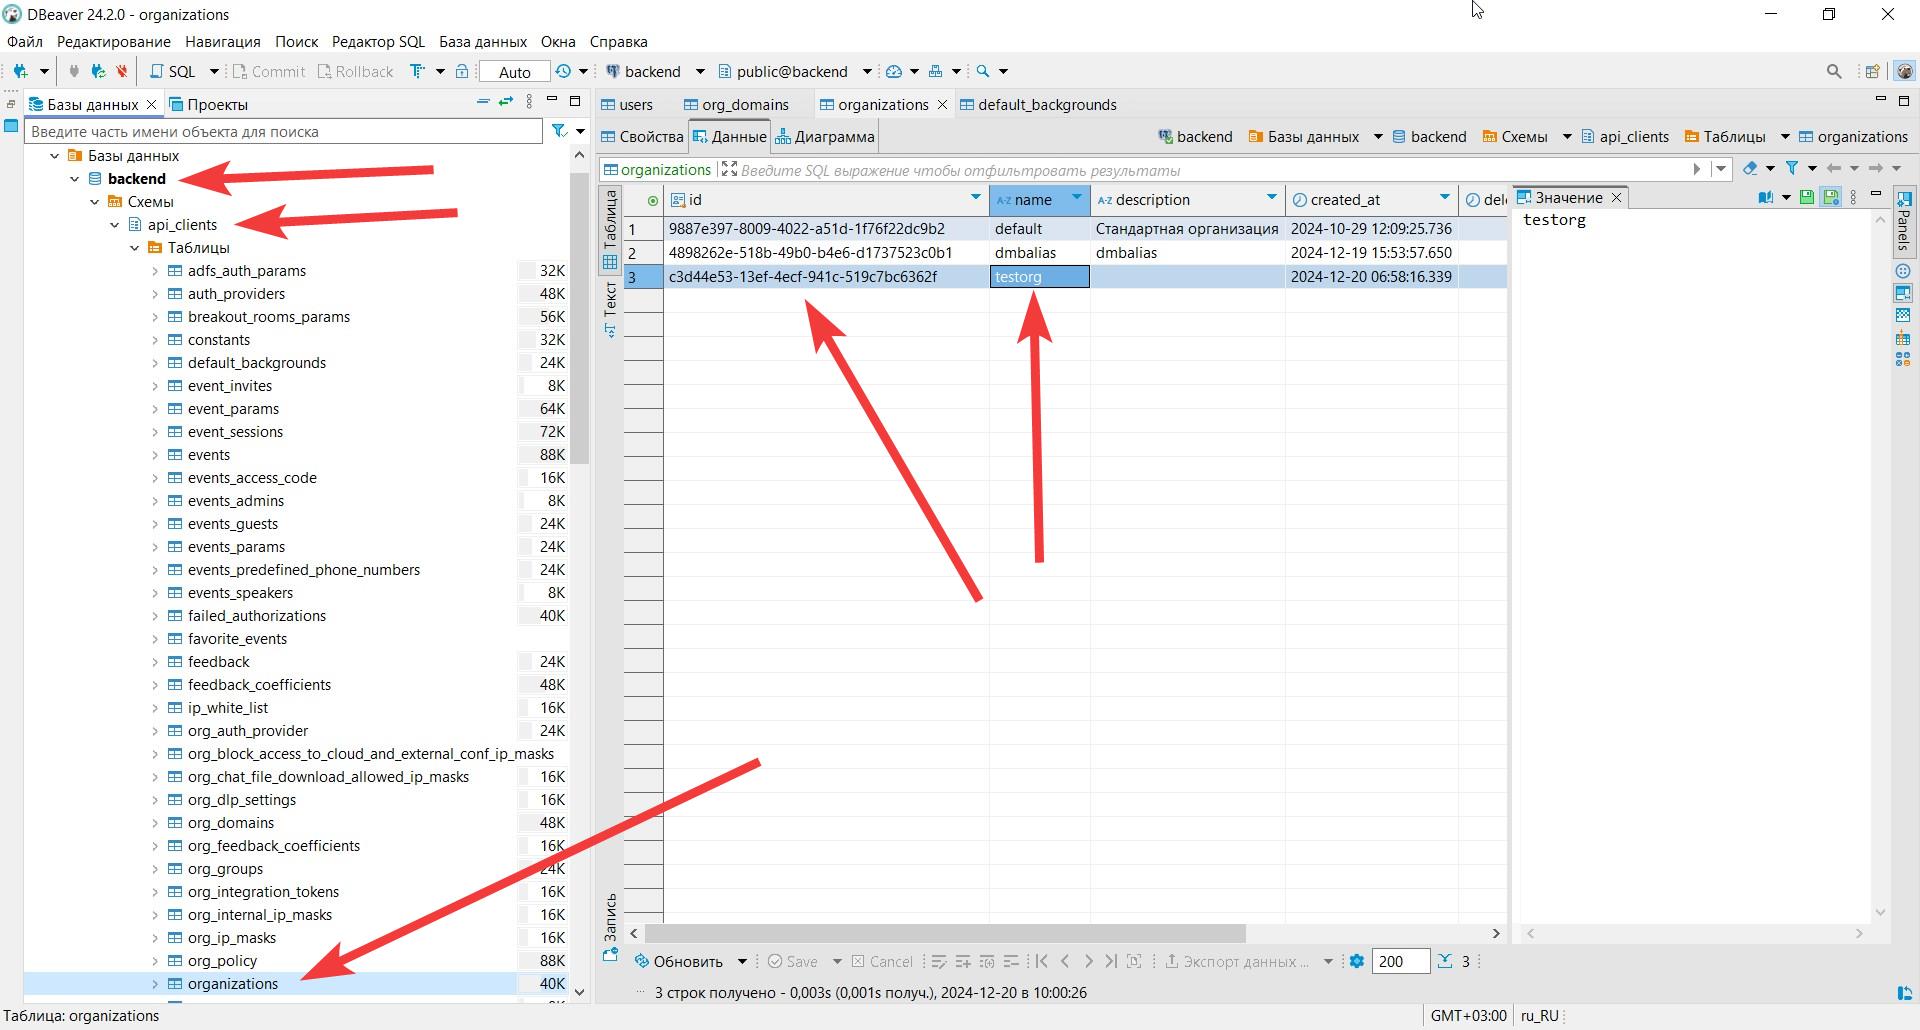
Task: Open the Свойства tab
Action: click(x=642, y=136)
